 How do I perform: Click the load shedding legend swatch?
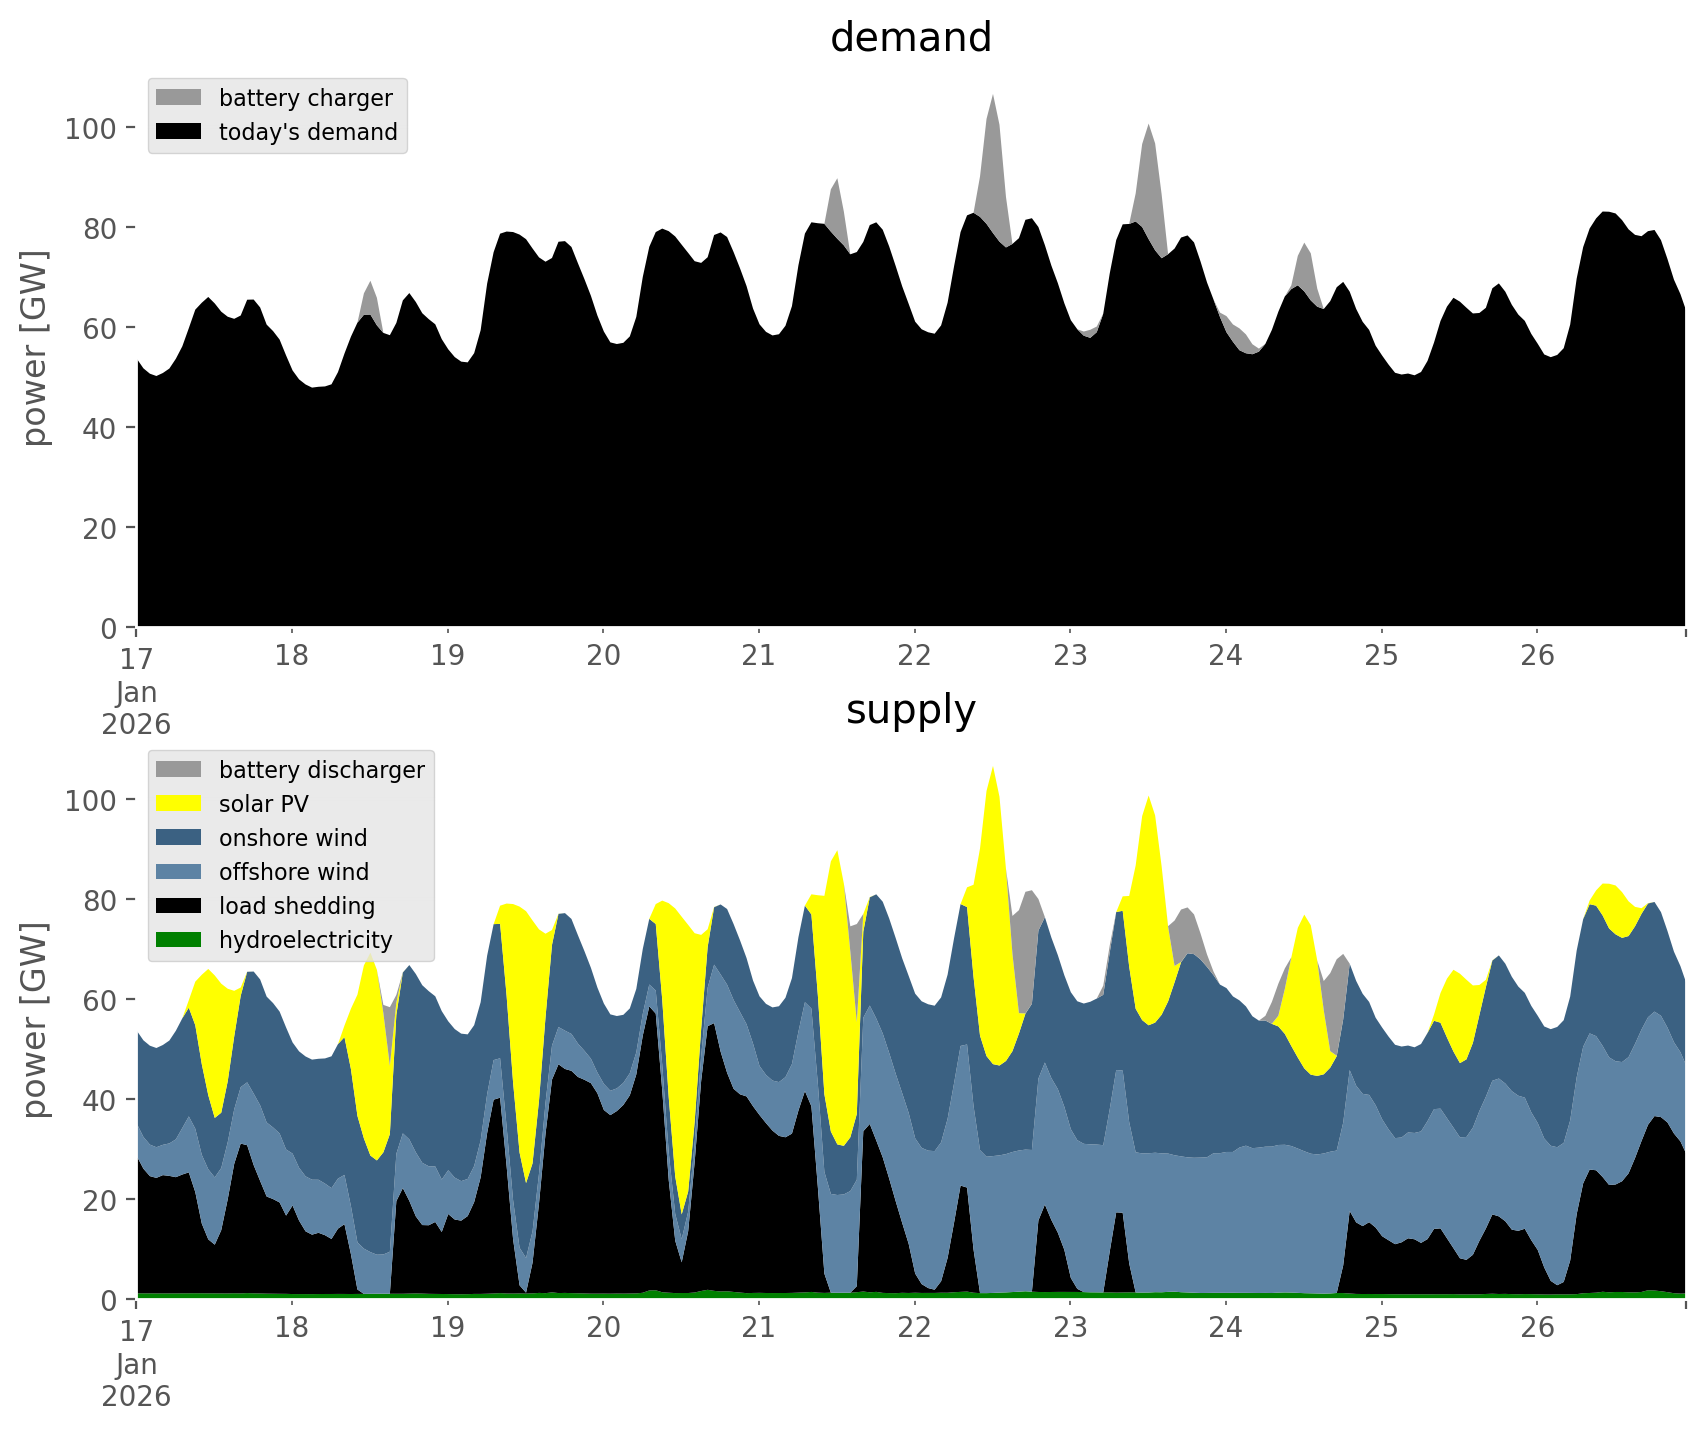[179, 906]
